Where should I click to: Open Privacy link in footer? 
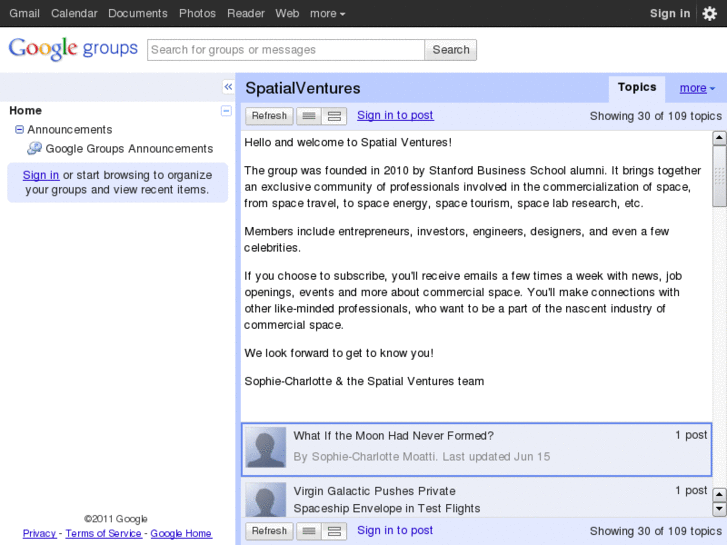[x=39, y=533]
